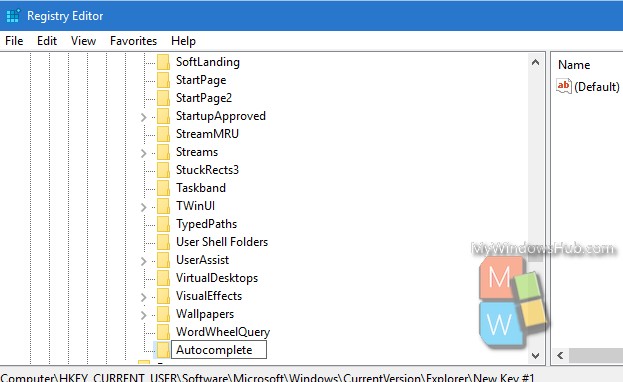Click the SoftLanding folder icon
Viewport: 623px width, 382px height.
(163, 62)
